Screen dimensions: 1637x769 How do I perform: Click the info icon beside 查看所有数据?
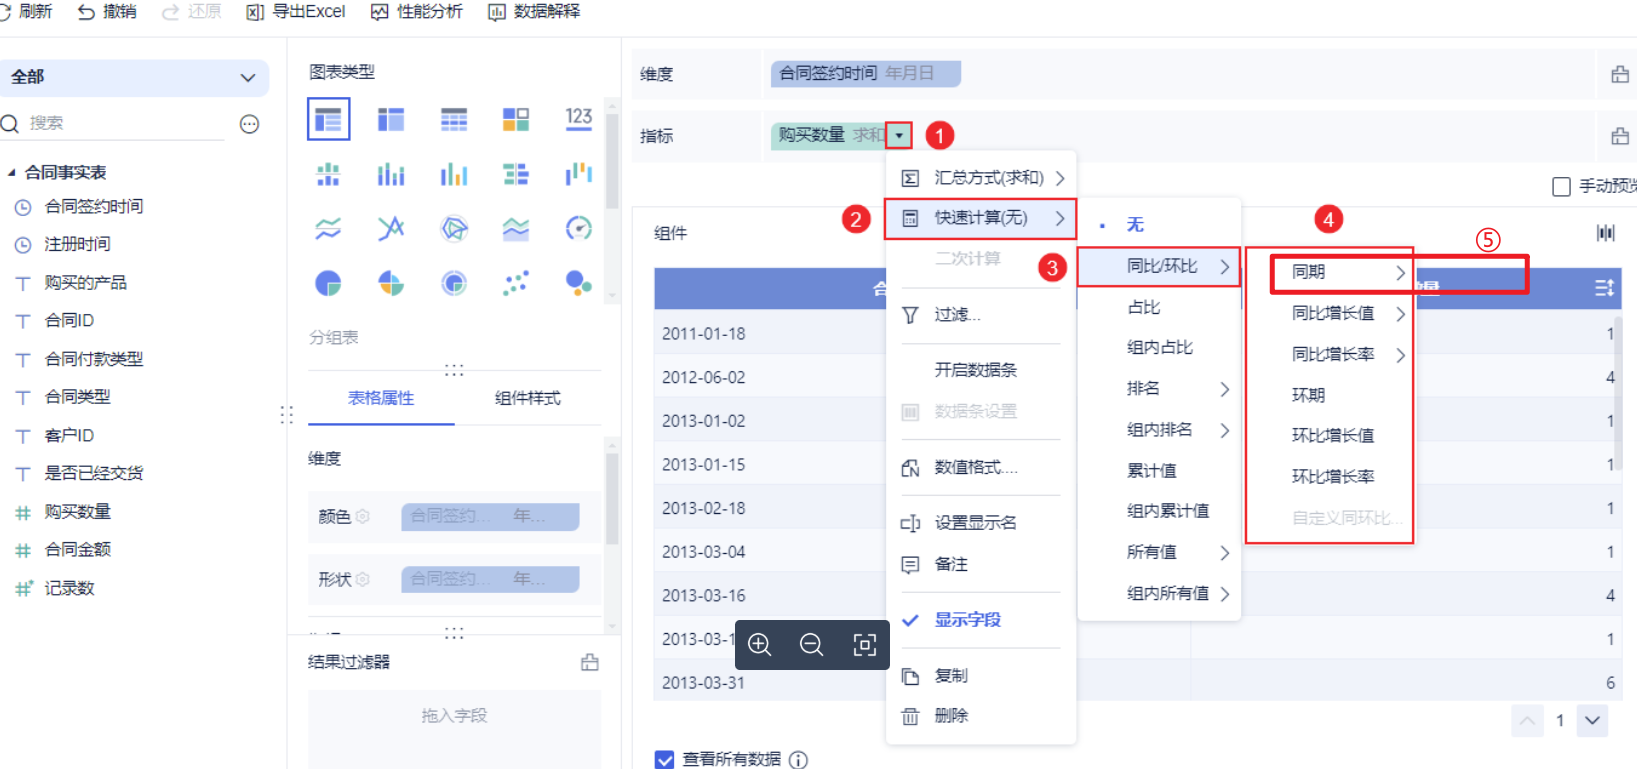798,760
